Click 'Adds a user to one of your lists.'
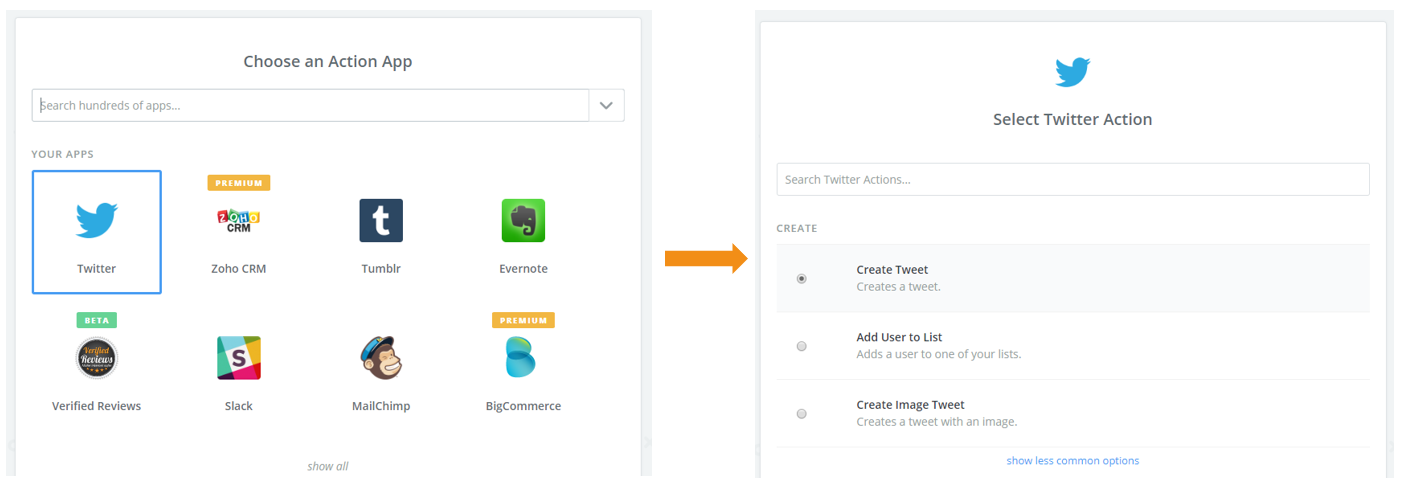Image resolution: width=1409 pixels, height=501 pixels. click(939, 354)
